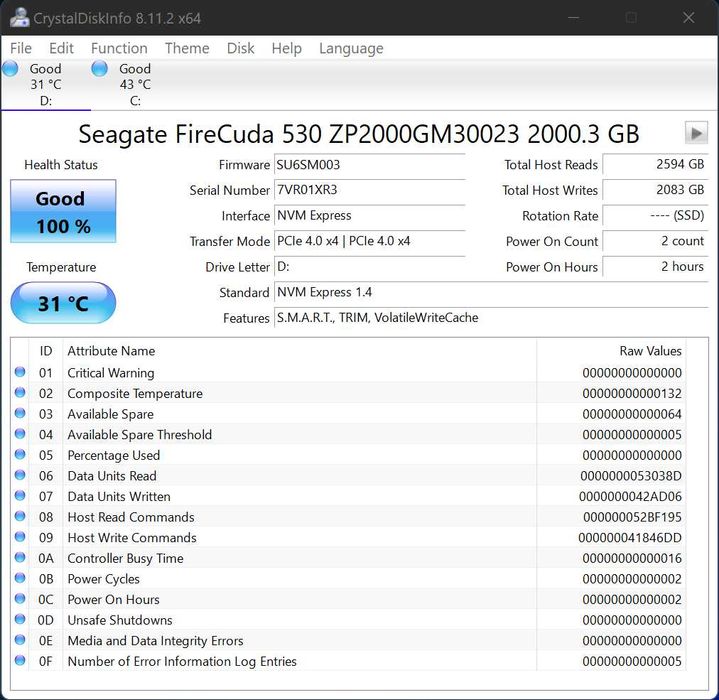The height and width of the screenshot is (700, 719).
Task: Select the D: drive tab at 31 °C
Action: [45, 85]
